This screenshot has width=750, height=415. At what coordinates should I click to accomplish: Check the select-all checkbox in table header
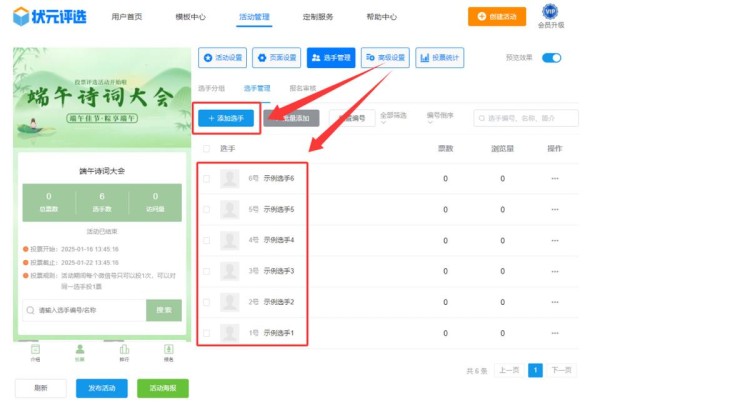[x=206, y=149]
